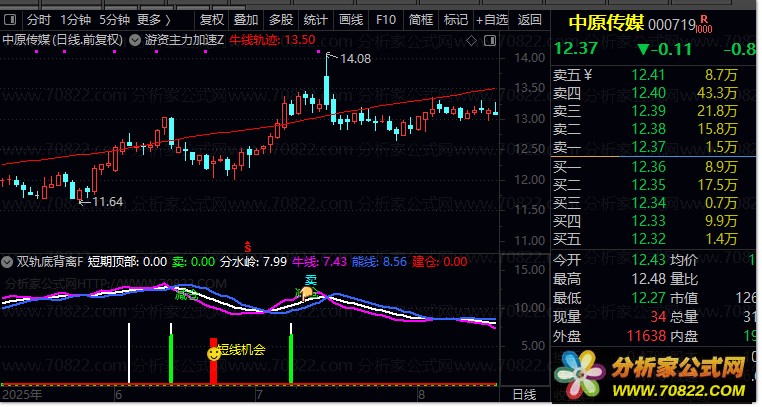Click the 分水岭: 7.99 label
The image size is (762, 407).
tap(253, 262)
